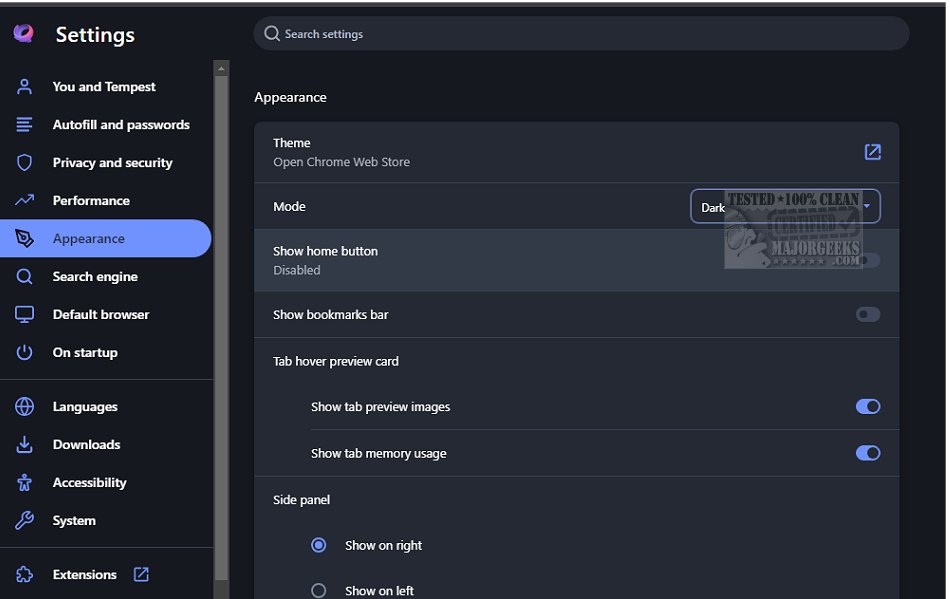
Task: Open Autofill and passwords settings section
Action: pos(121,125)
